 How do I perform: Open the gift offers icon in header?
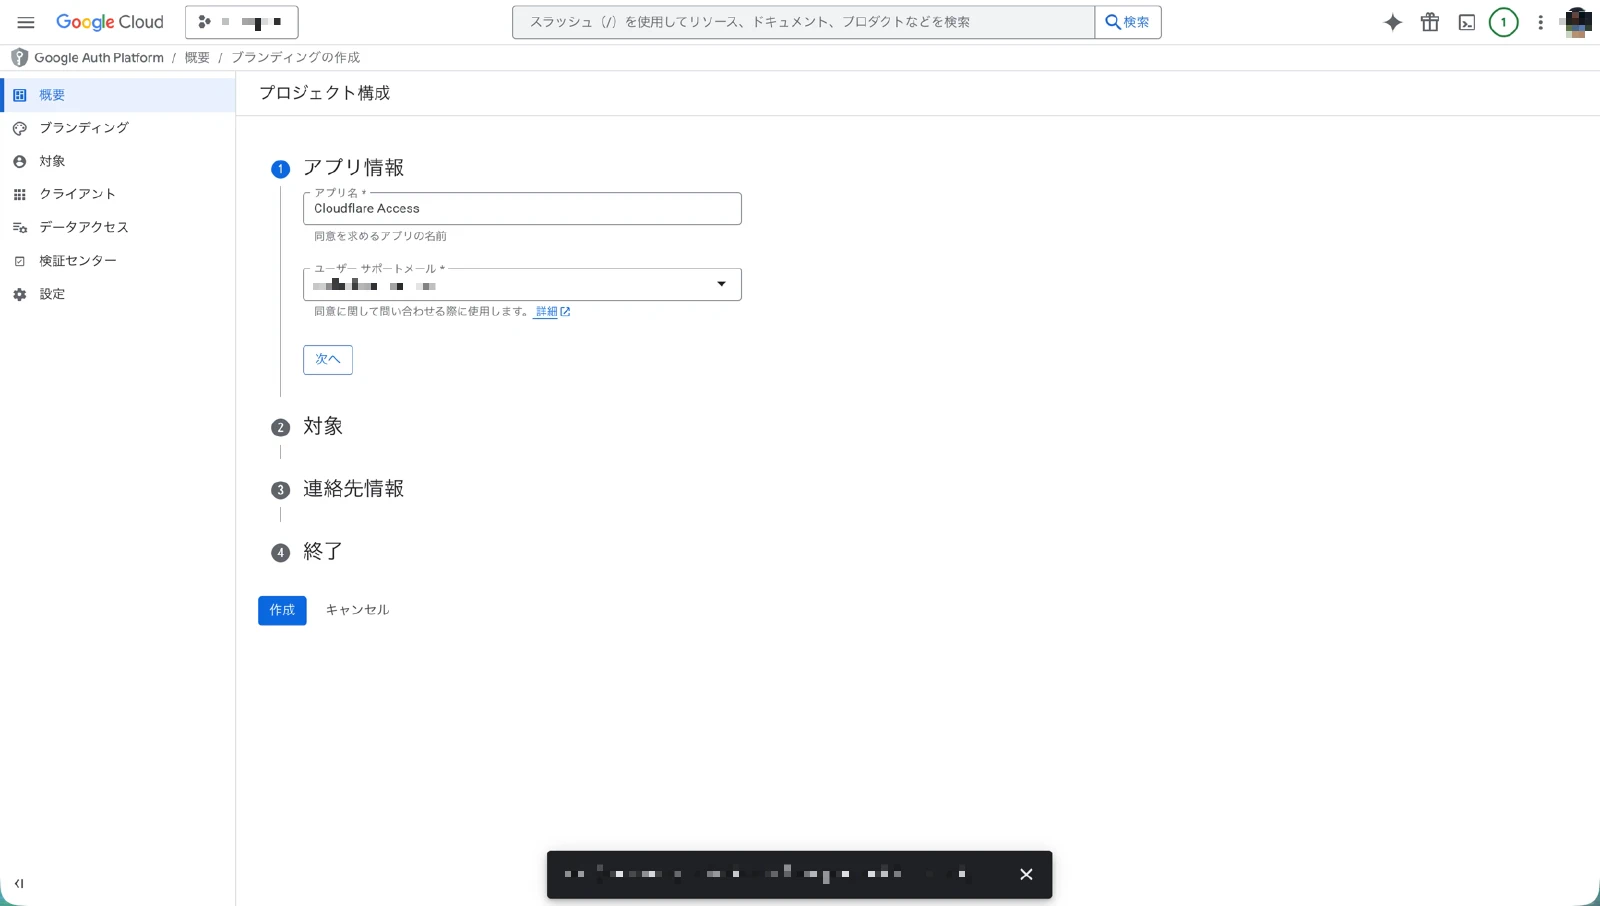coord(1429,21)
